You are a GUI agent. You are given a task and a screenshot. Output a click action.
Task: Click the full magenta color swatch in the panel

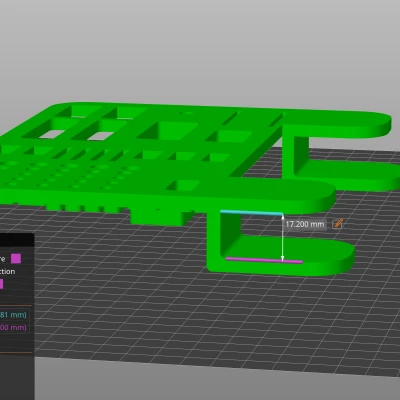pyautogui.click(x=16, y=258)
